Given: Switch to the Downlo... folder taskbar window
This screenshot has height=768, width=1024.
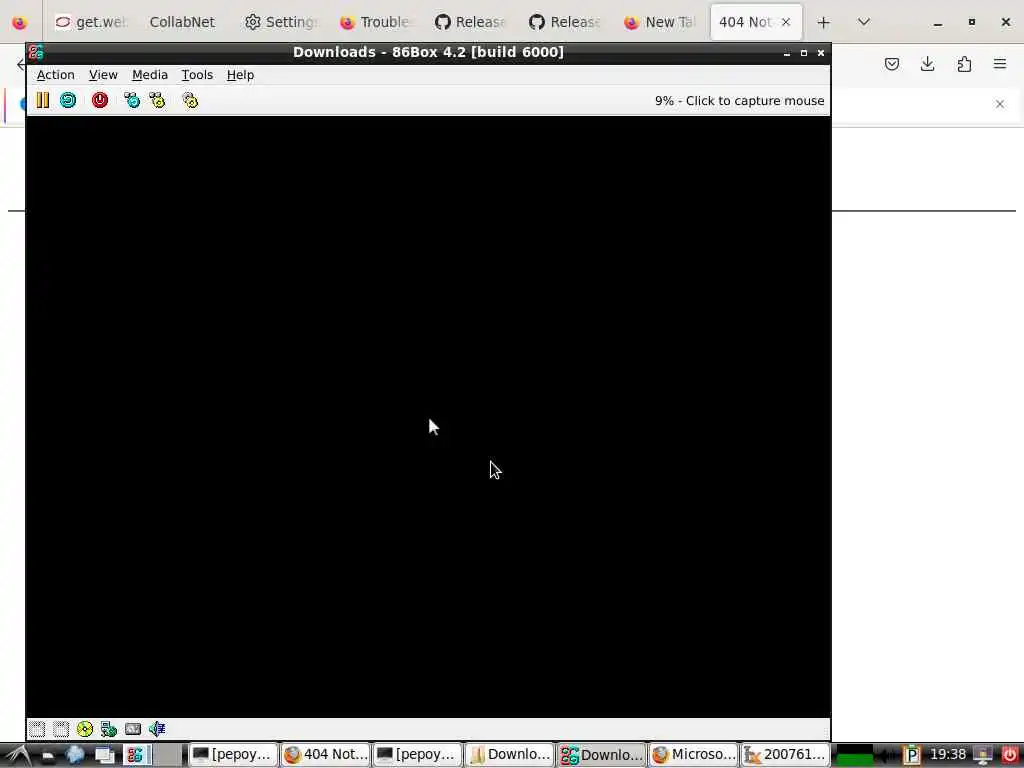Looking at the screenshot, I should (x=509, y=755).
